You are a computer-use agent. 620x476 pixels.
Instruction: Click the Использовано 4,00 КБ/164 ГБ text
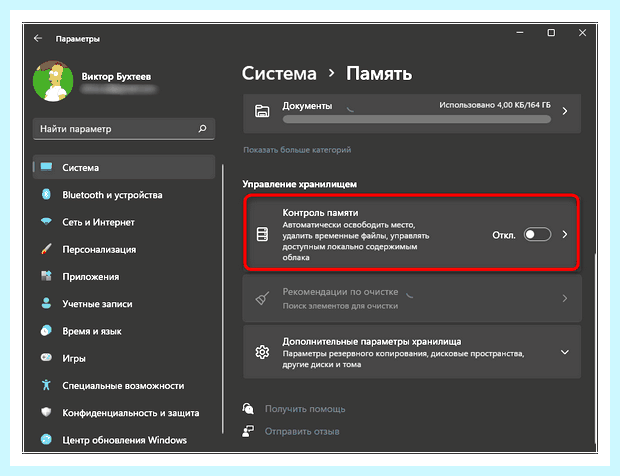[x=495, y=105]
